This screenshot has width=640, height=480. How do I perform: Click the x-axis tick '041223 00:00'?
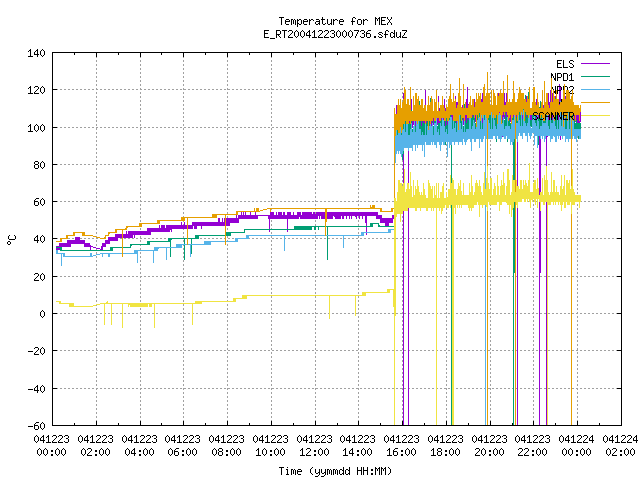[x=51, y=446]
